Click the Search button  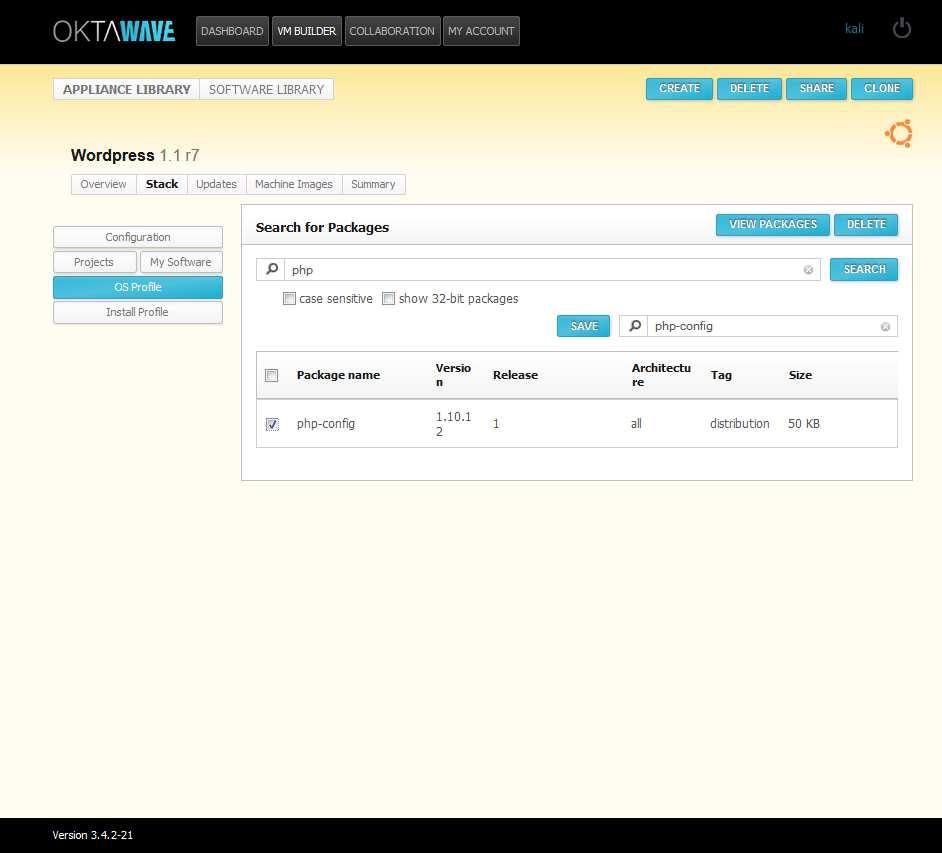point(864,269)
